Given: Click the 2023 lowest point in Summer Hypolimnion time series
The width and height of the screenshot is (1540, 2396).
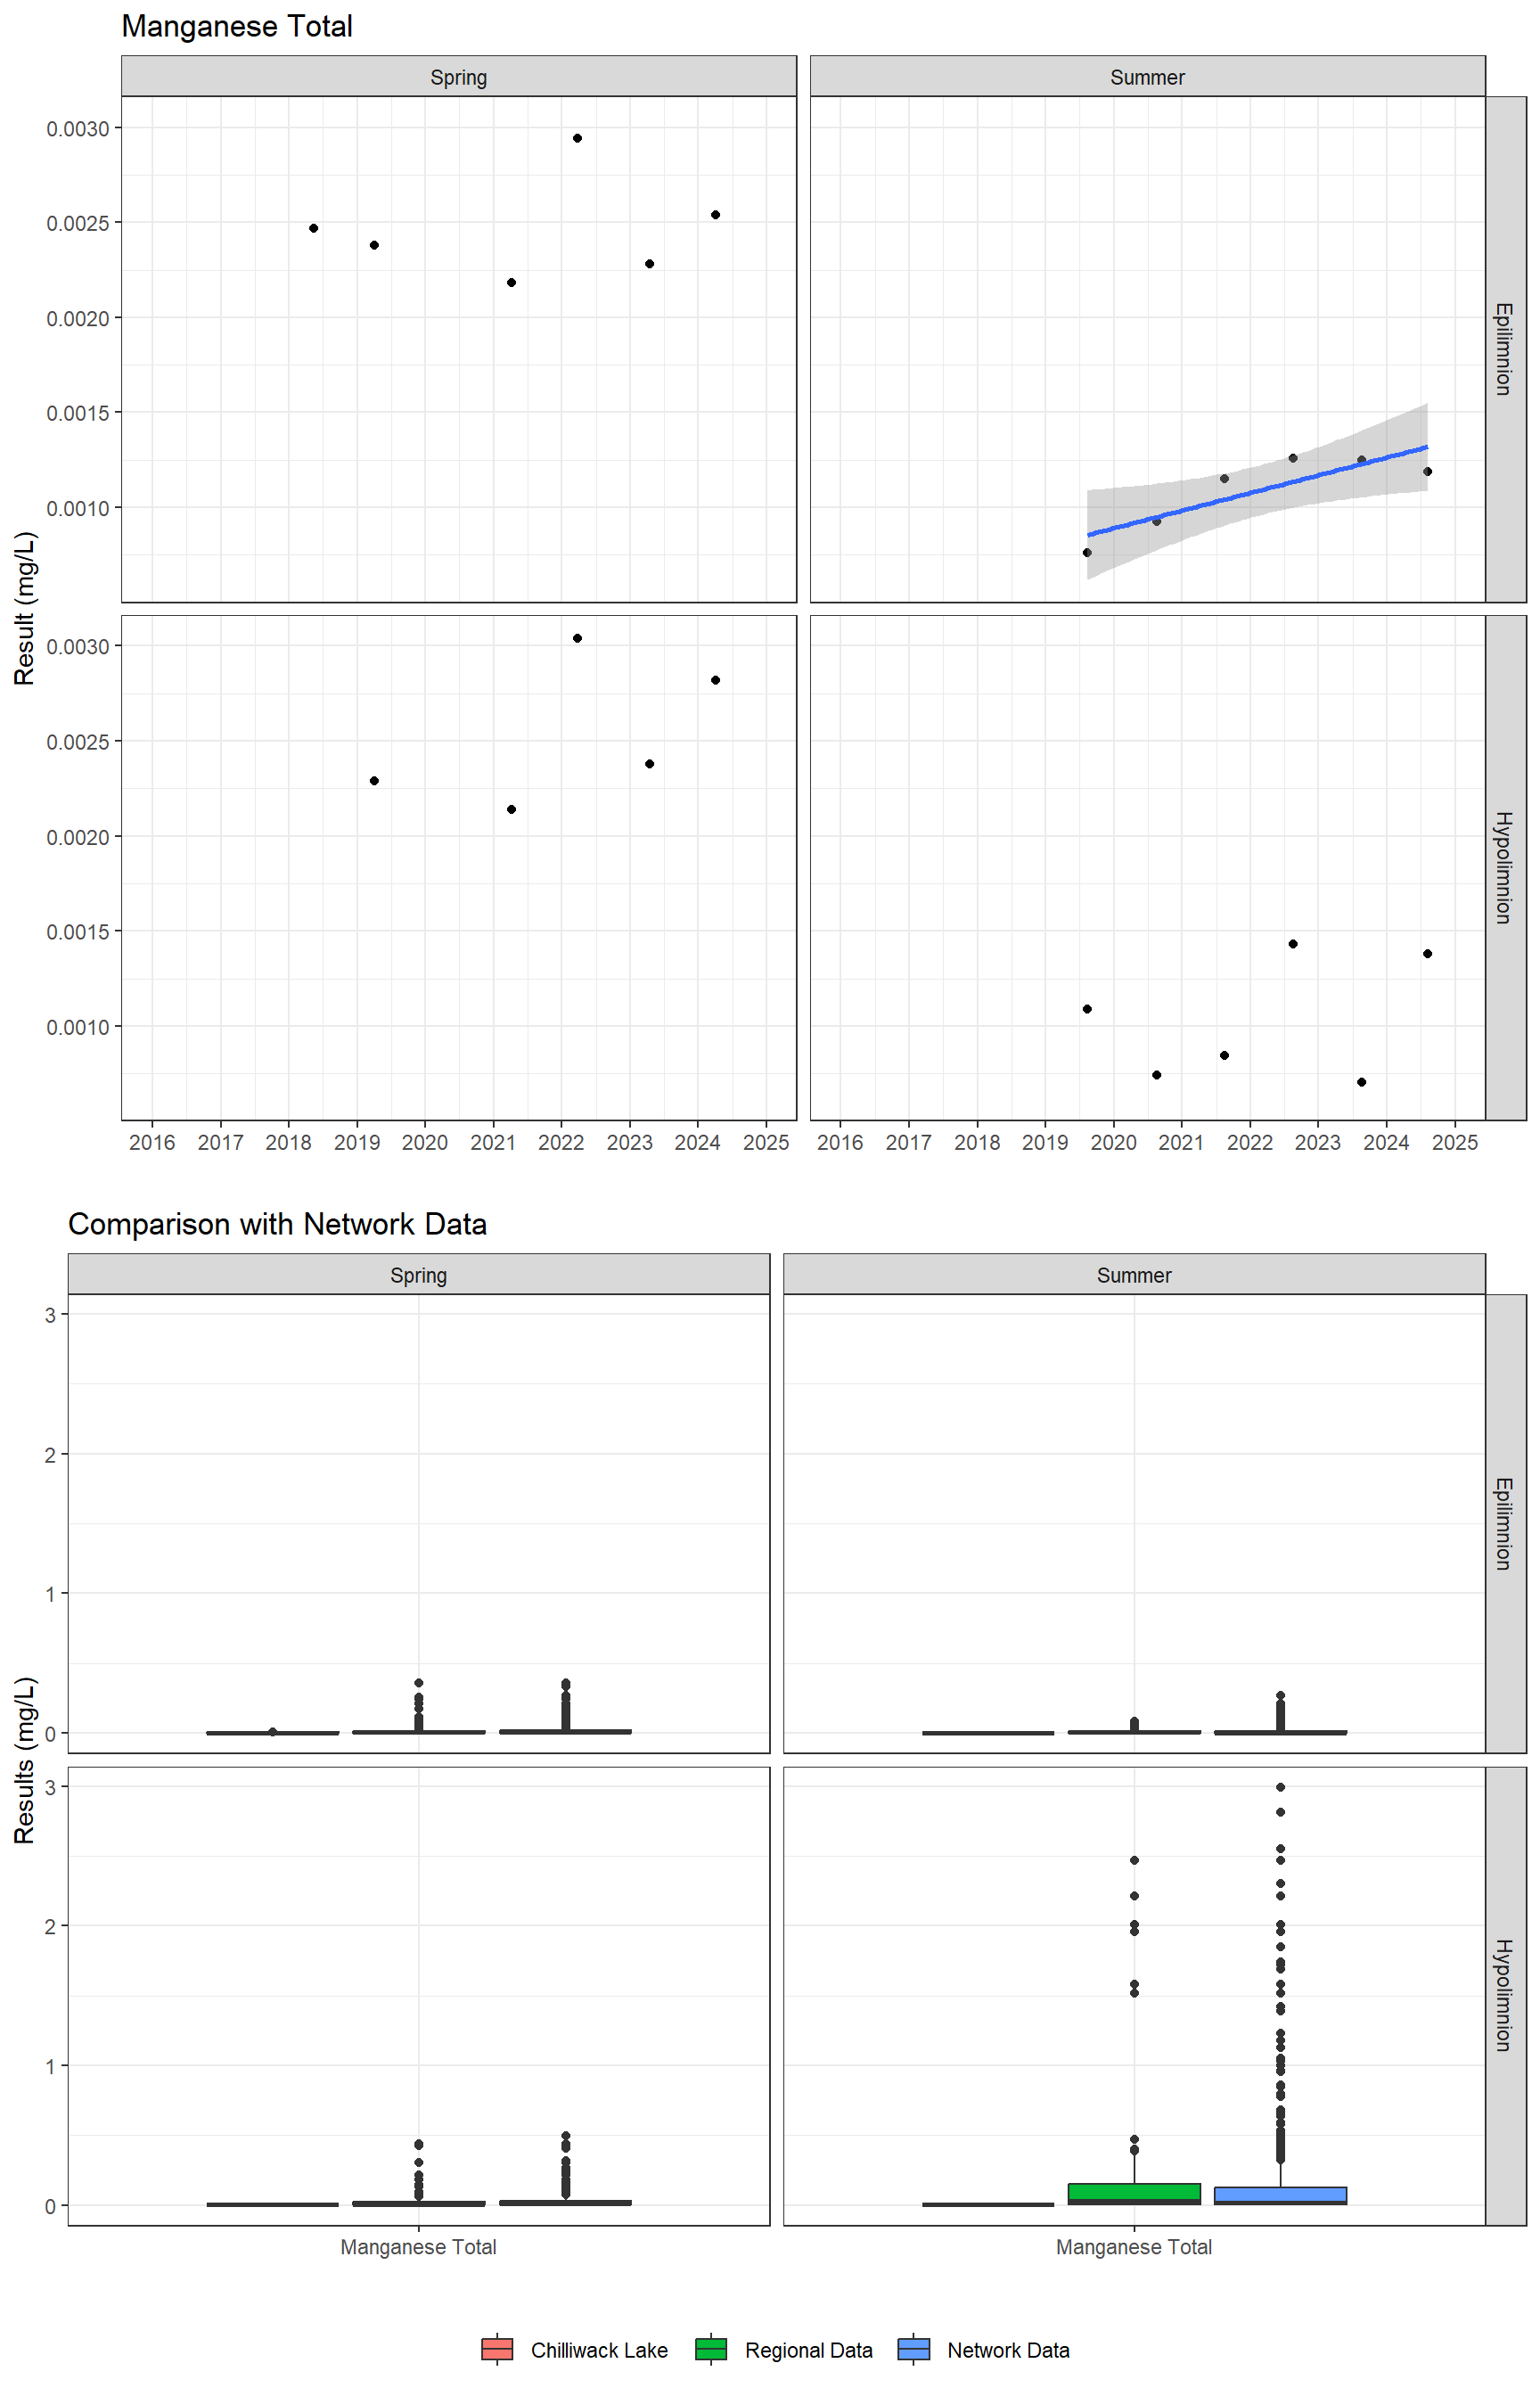Looking at the screenshot, I should pos(1361,1082).
